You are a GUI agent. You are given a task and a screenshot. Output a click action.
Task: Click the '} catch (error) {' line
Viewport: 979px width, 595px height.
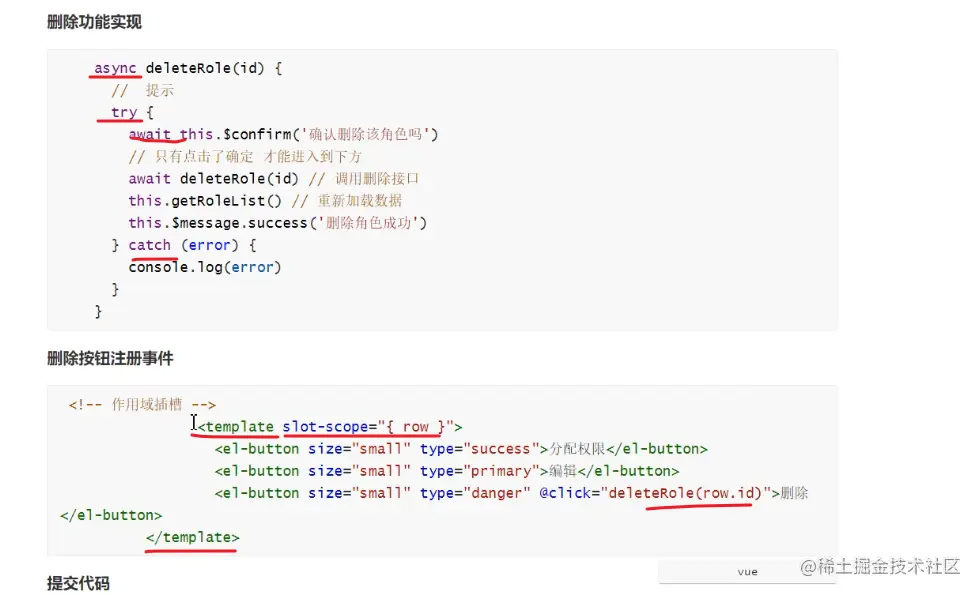click(184, 245)
